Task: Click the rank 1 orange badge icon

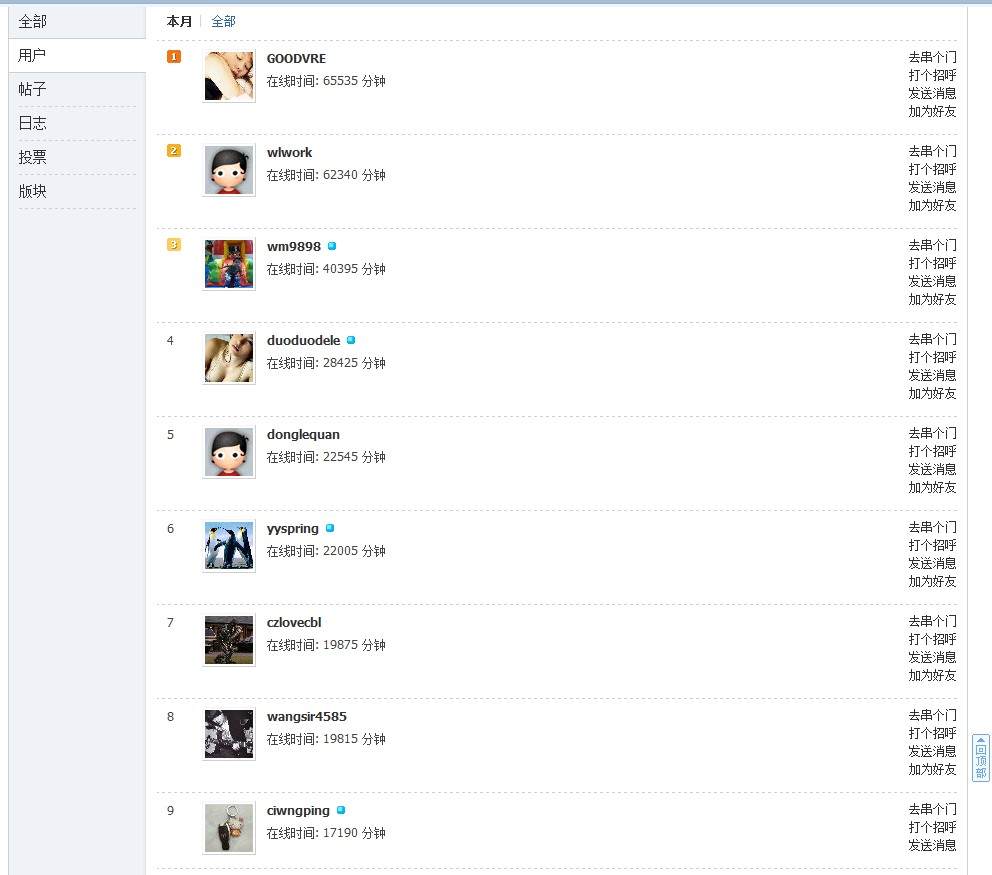Action: (174, 57)
